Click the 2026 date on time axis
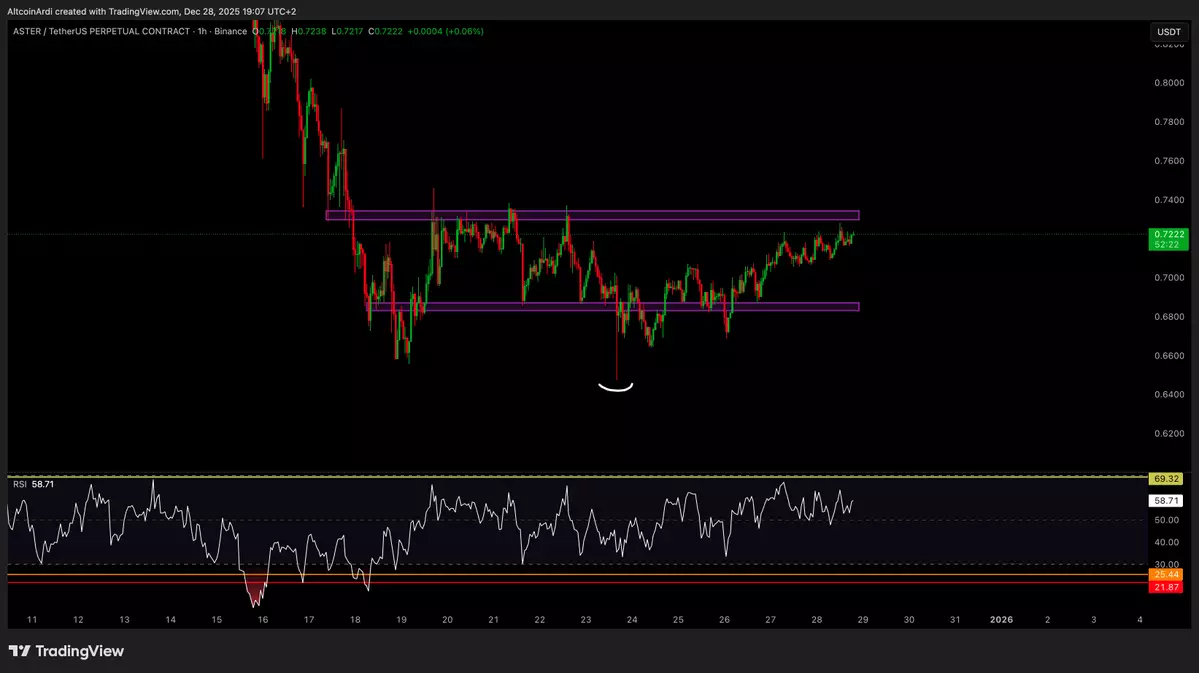Screen dimensions: 1199x673 coord(1001,620)
